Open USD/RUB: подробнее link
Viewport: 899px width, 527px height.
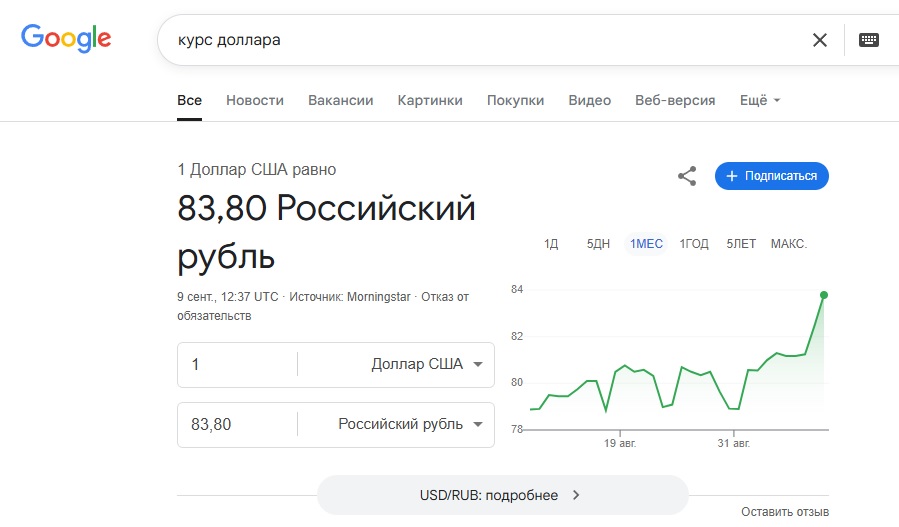502,495
